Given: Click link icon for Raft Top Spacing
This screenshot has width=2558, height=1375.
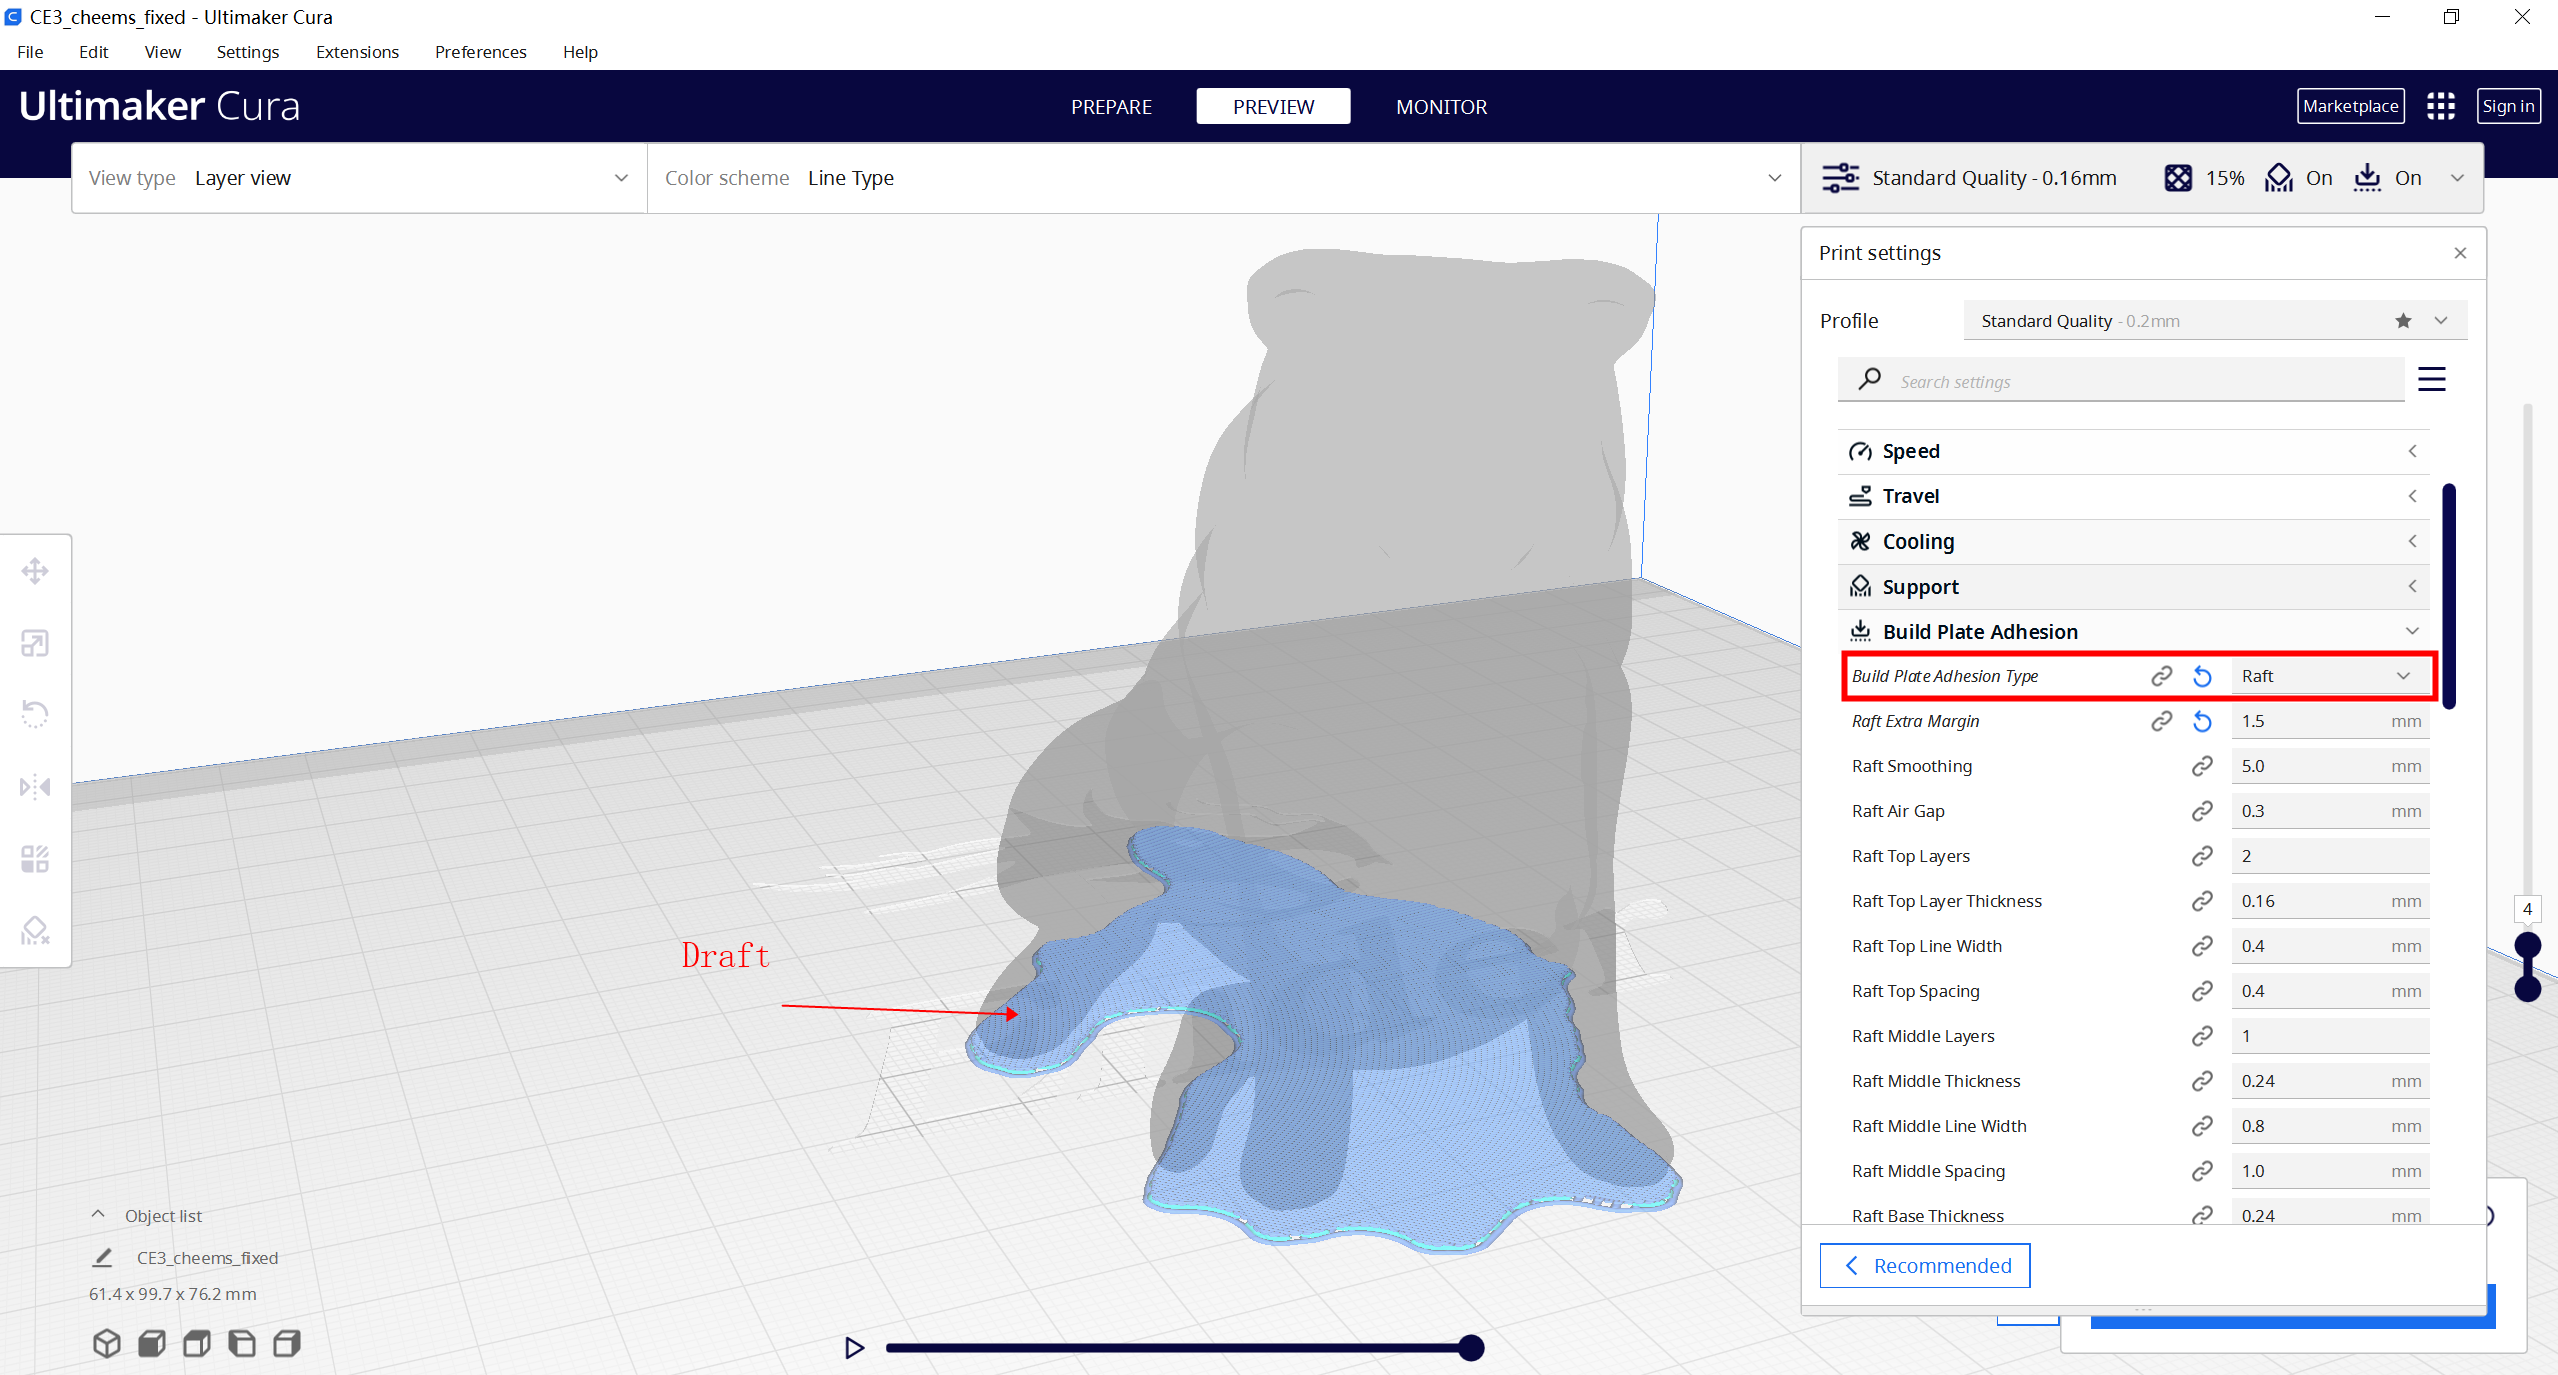Looking at the screenshot, I should pos(2202,992).
